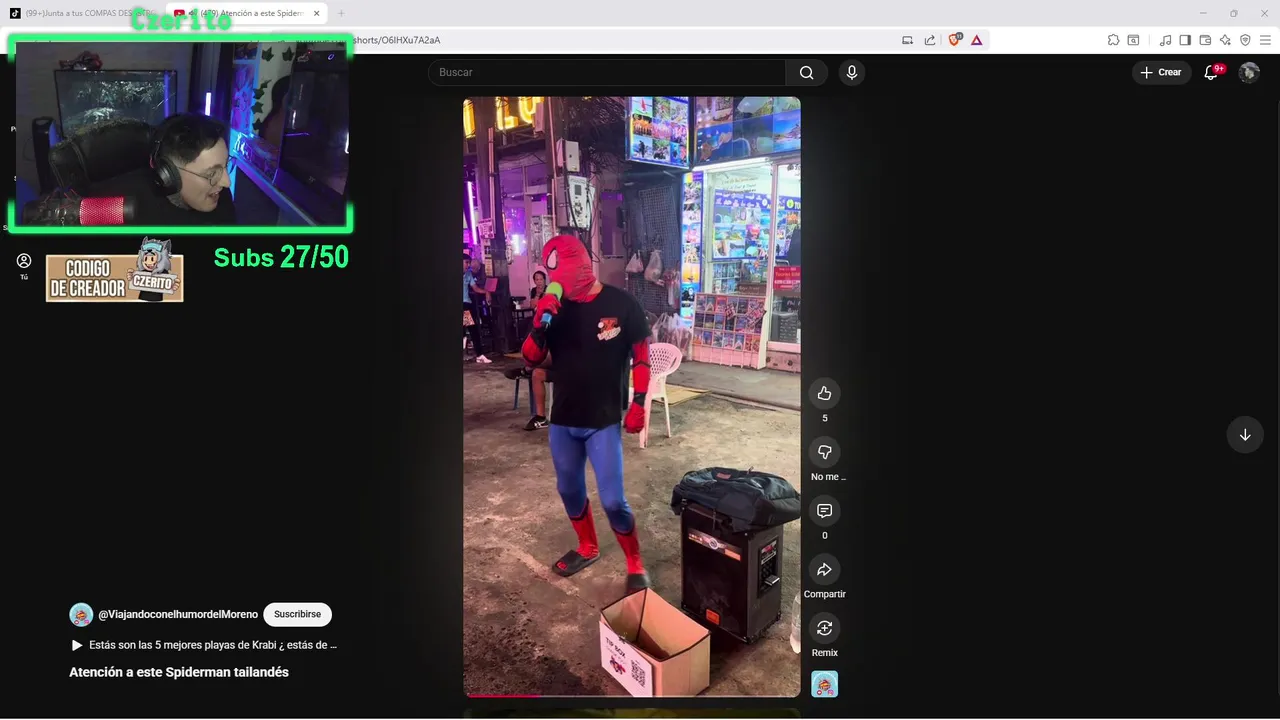Click the like count '5'
The height and width of the screenshot is (720, 1280).
click(824, 418)
